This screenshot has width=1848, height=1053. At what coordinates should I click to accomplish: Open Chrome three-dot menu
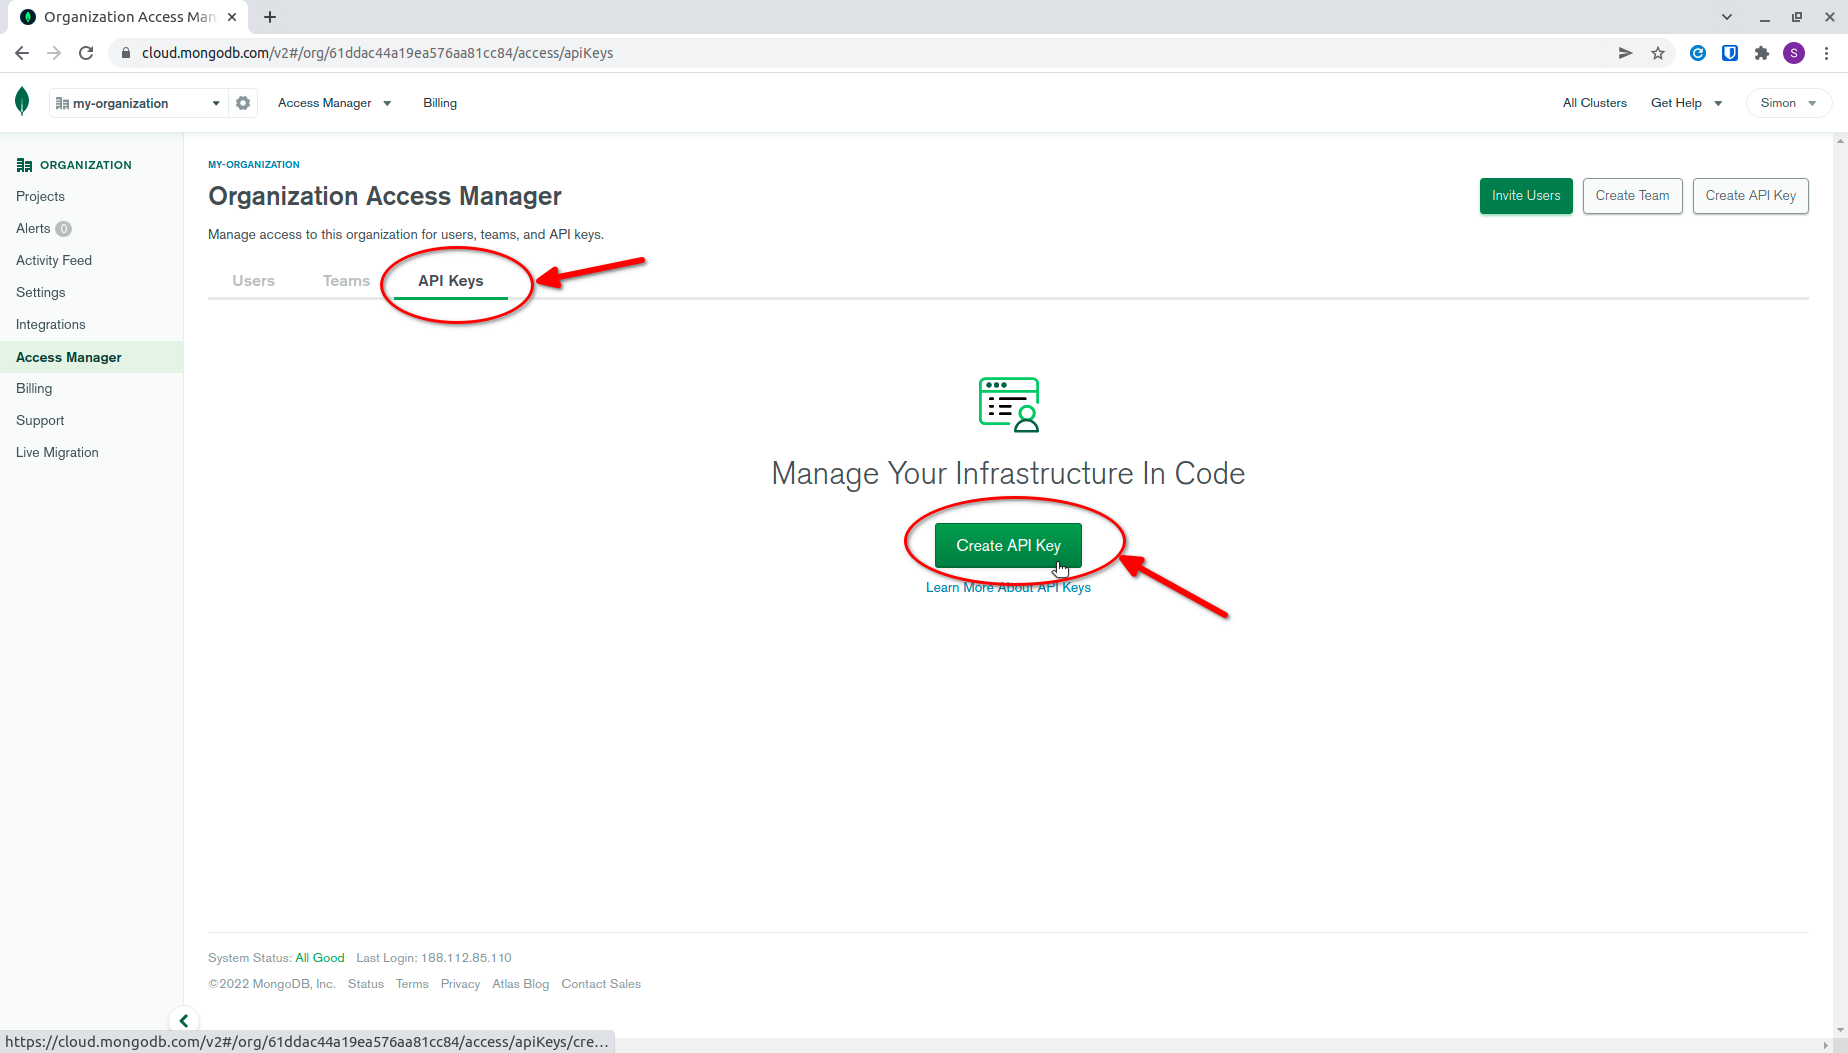point(1826,53)
